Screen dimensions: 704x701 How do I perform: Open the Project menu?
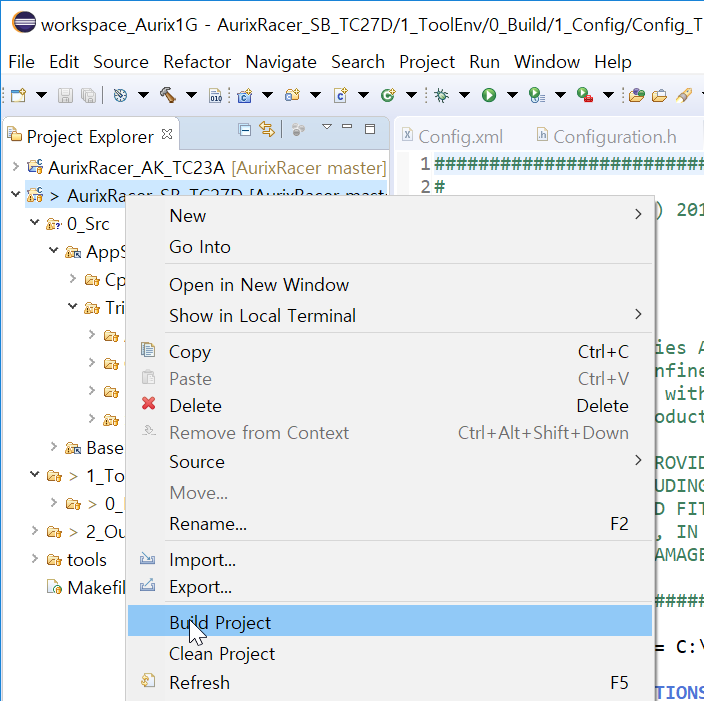427,62
